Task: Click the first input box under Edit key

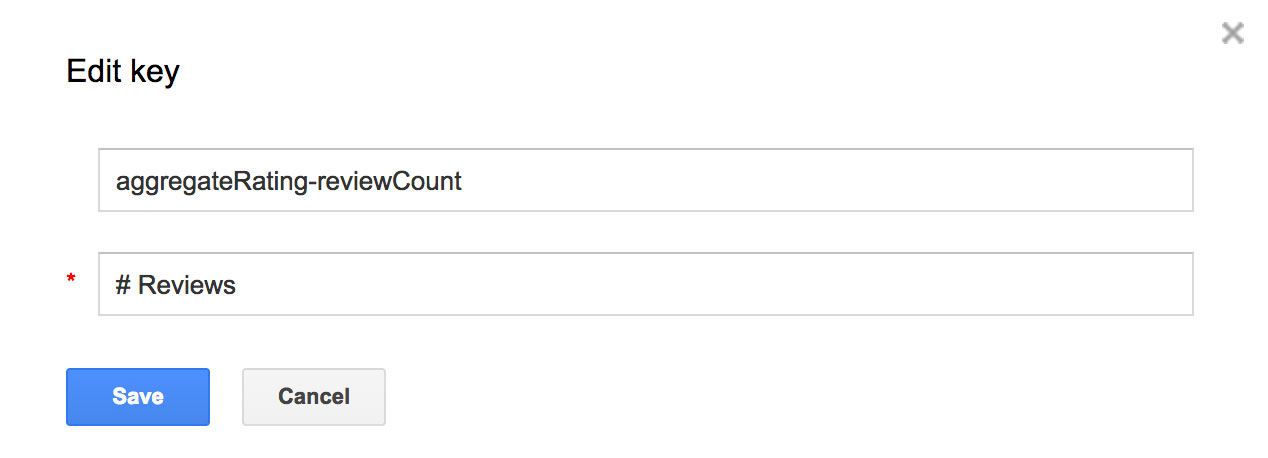Action: pyautogui.click(x=645, y=181)
